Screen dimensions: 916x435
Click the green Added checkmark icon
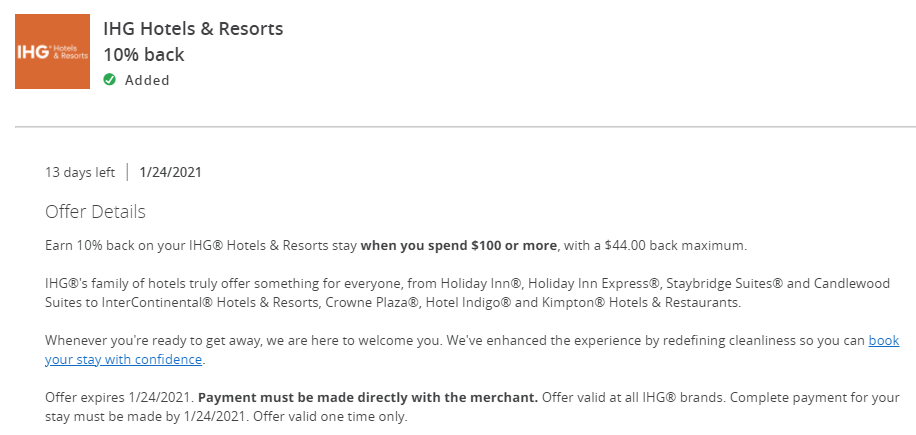[109, 79]
